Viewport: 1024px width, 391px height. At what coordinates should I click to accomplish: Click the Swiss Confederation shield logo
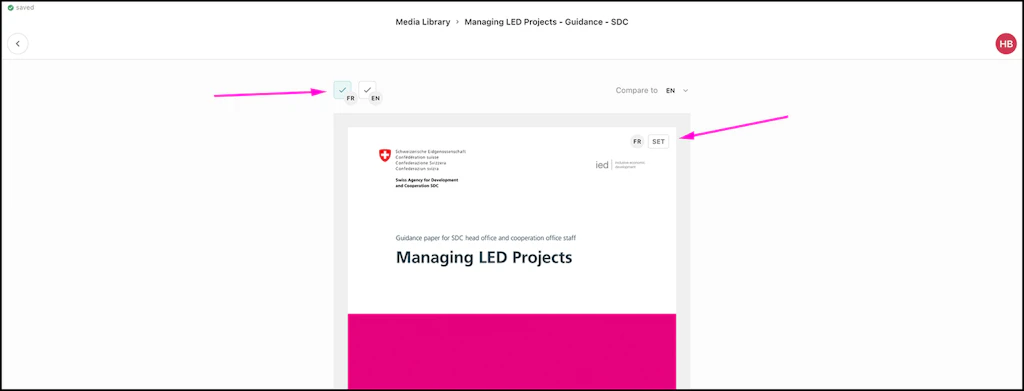coord(385,155)
